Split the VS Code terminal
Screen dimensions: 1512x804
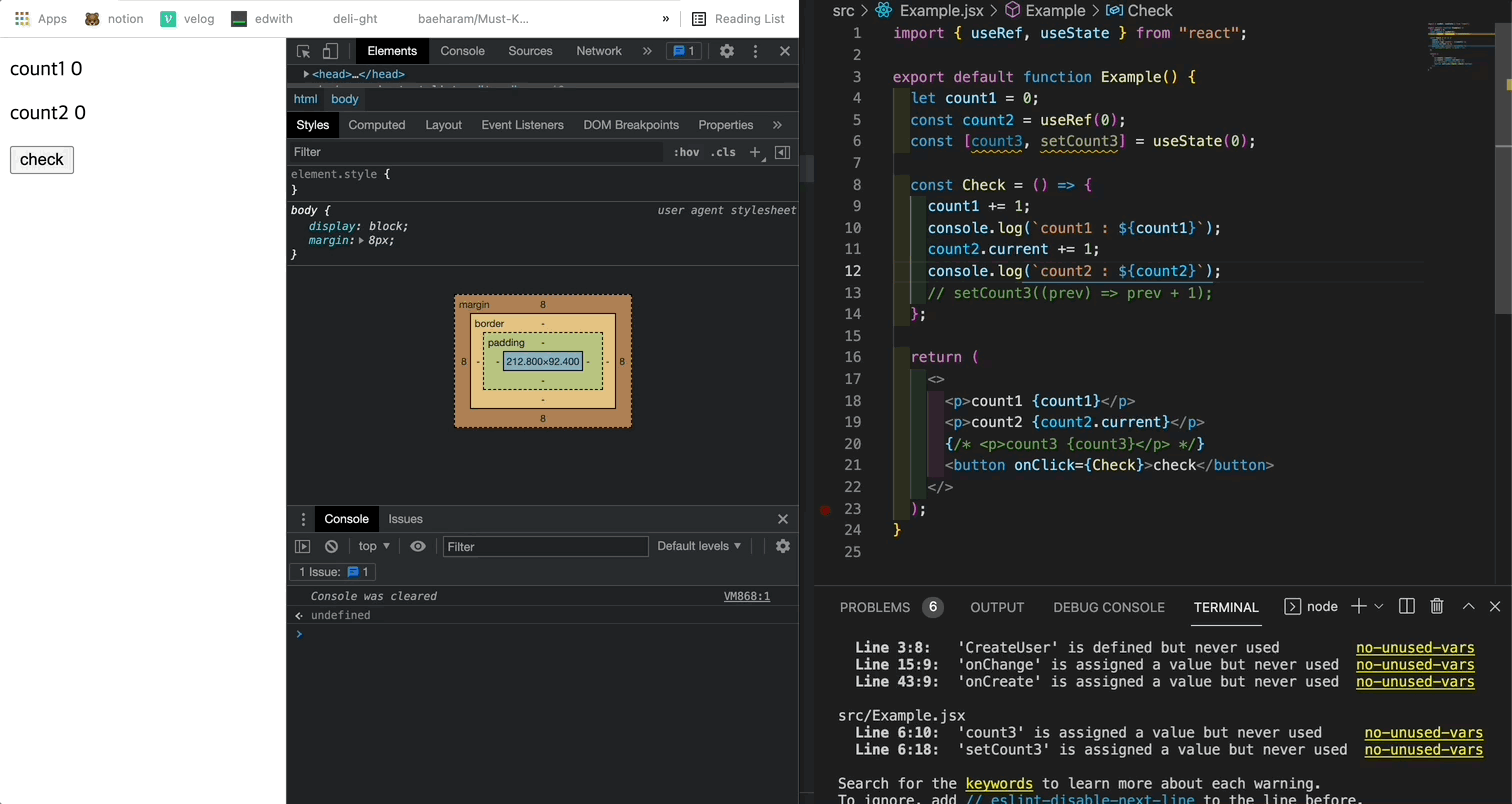pyautogui.click(x=1407, y=606)
